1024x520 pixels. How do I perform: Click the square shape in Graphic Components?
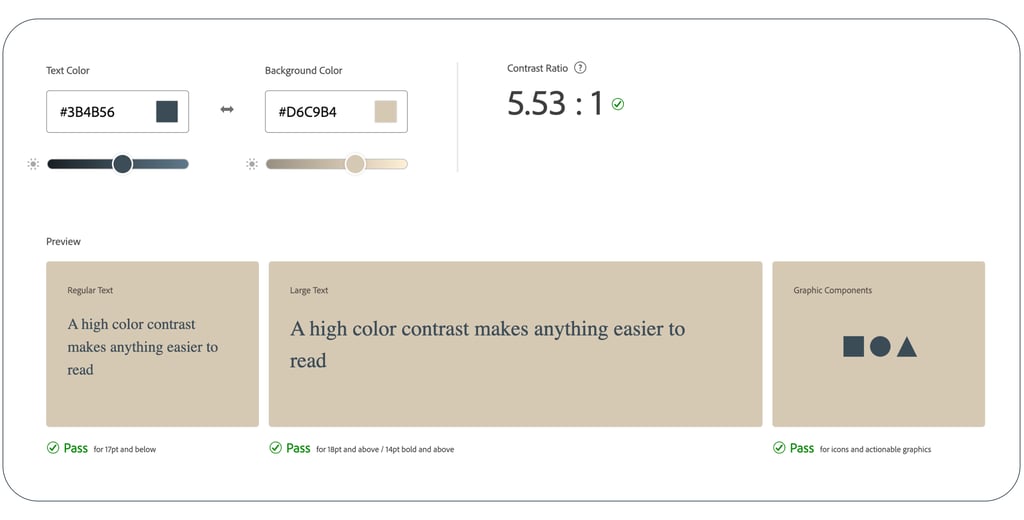pos(853,347)
